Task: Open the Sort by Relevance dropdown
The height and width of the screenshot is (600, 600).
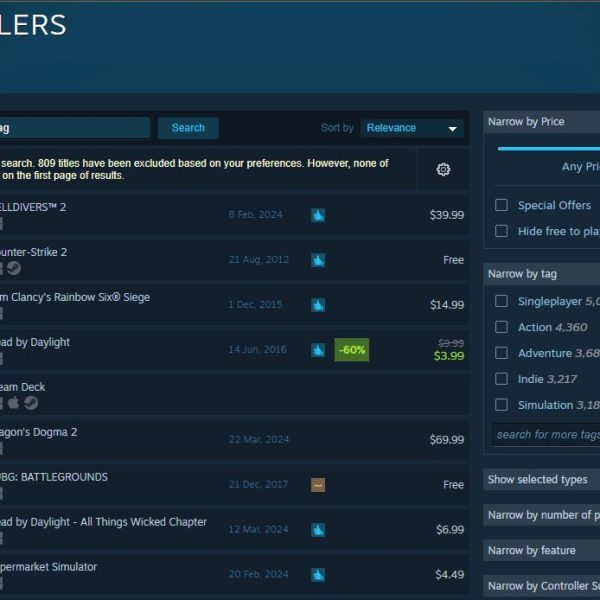Action: click(x=412, y=128)
